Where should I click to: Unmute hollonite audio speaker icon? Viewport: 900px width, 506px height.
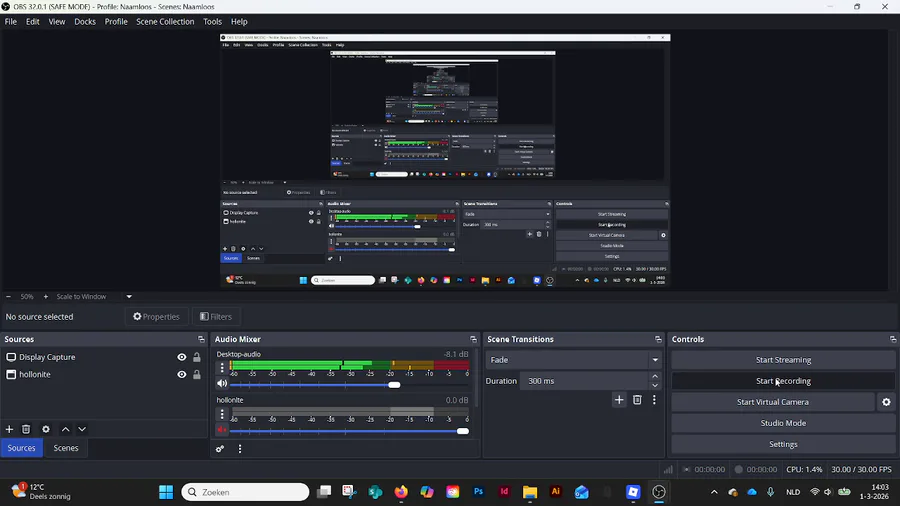(222, 430)
